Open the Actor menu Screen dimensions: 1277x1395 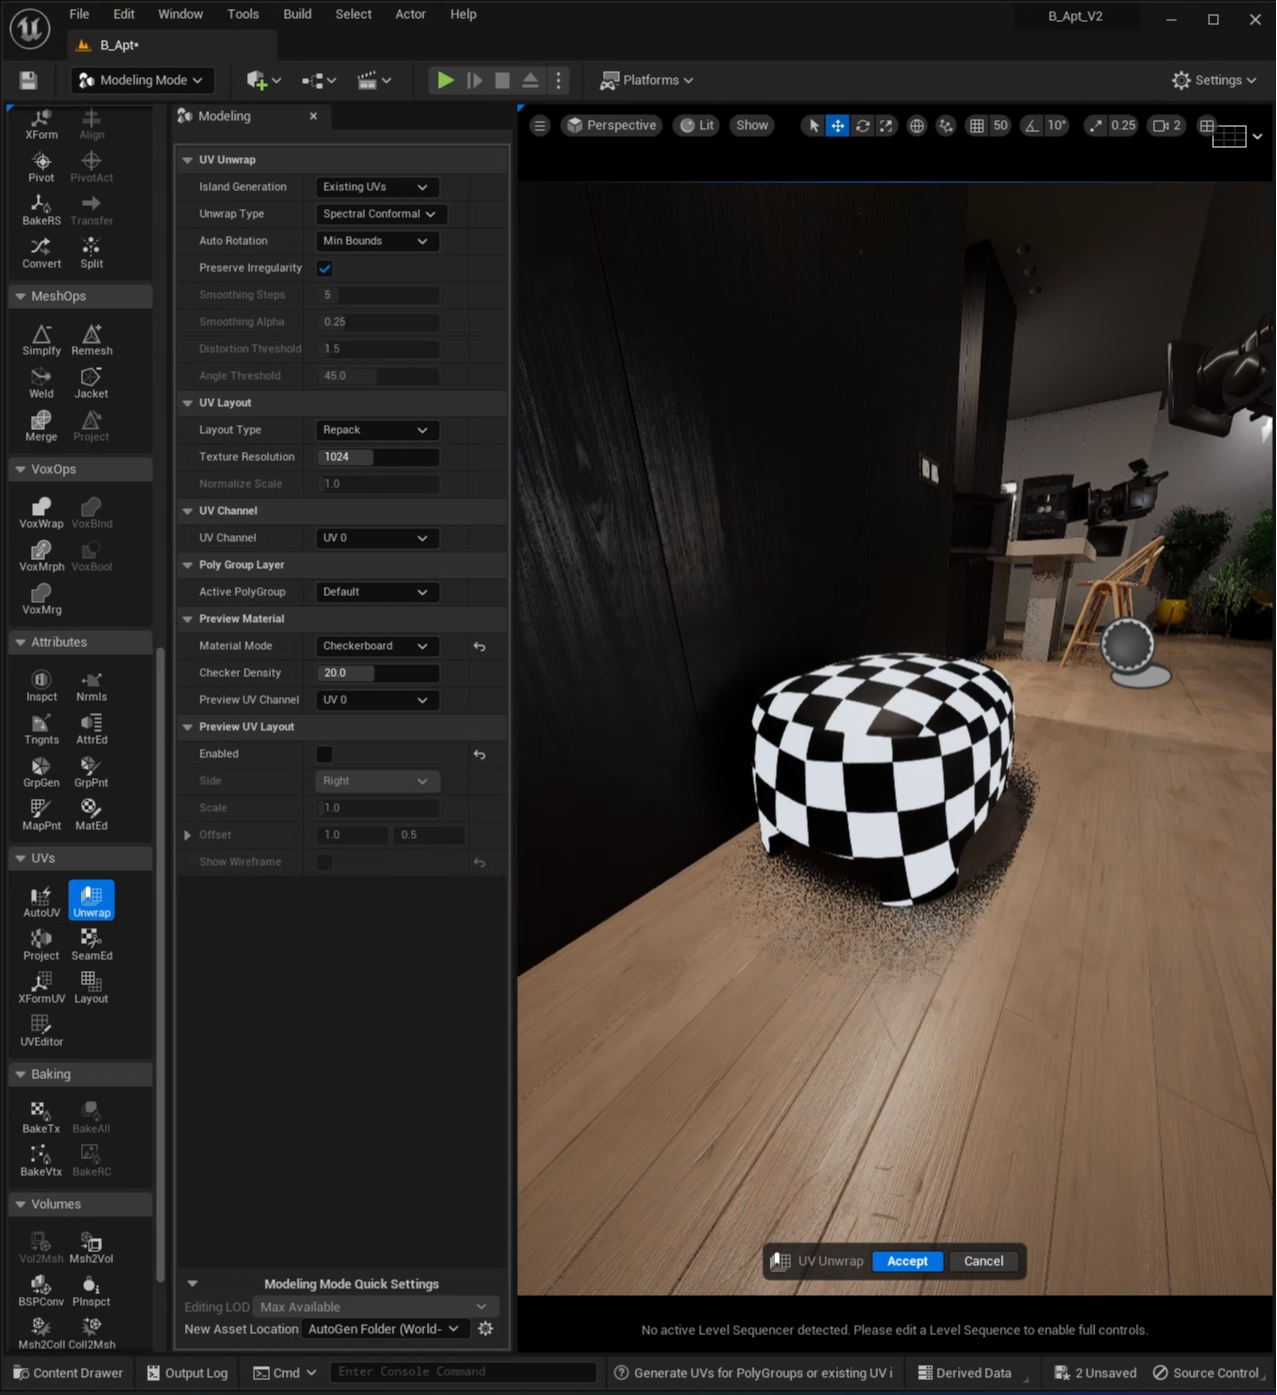pos(410,14)
